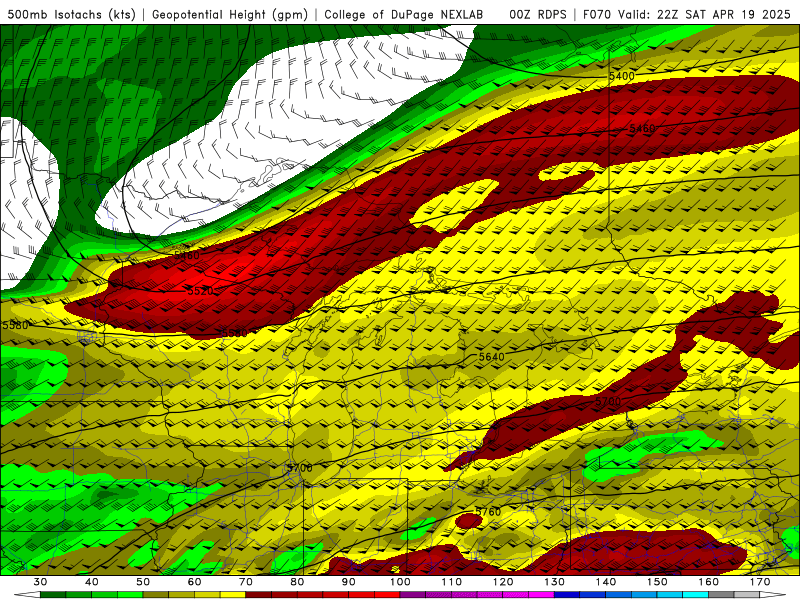Click the 5640 height contour label
This screenshot has height=600, width=800.
[491, 357]
